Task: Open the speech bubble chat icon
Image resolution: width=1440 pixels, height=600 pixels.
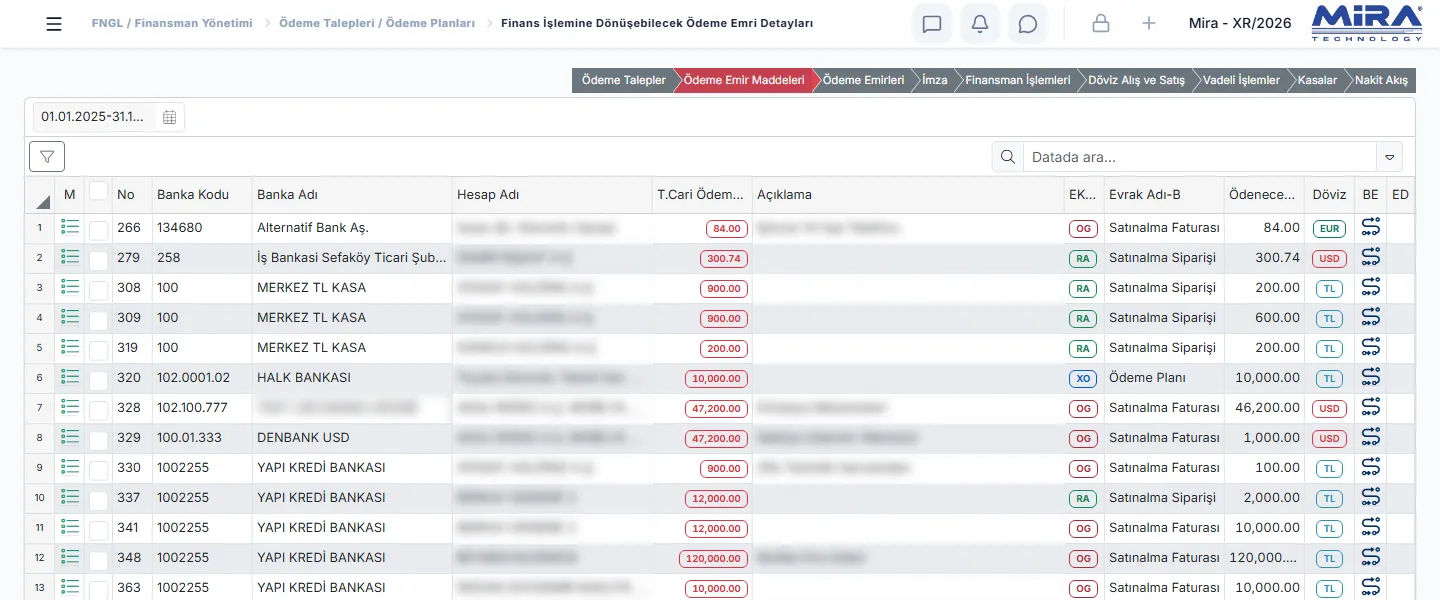Action: [x=1028, y=23]
